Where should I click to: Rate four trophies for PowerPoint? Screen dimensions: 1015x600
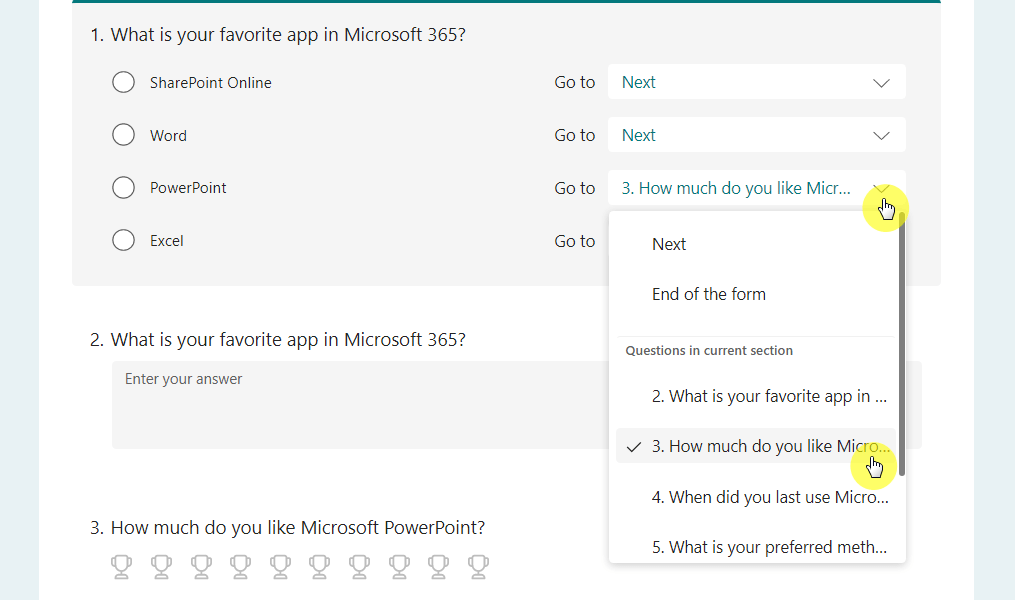coord(240,566)
